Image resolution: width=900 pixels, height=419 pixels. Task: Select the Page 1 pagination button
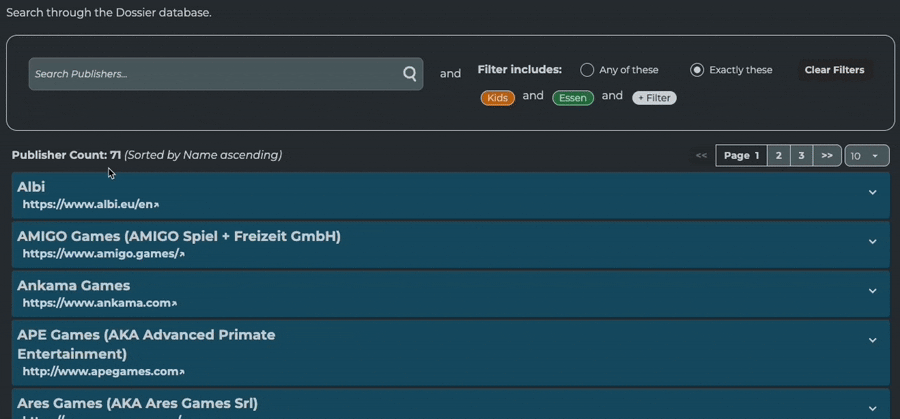741,156
